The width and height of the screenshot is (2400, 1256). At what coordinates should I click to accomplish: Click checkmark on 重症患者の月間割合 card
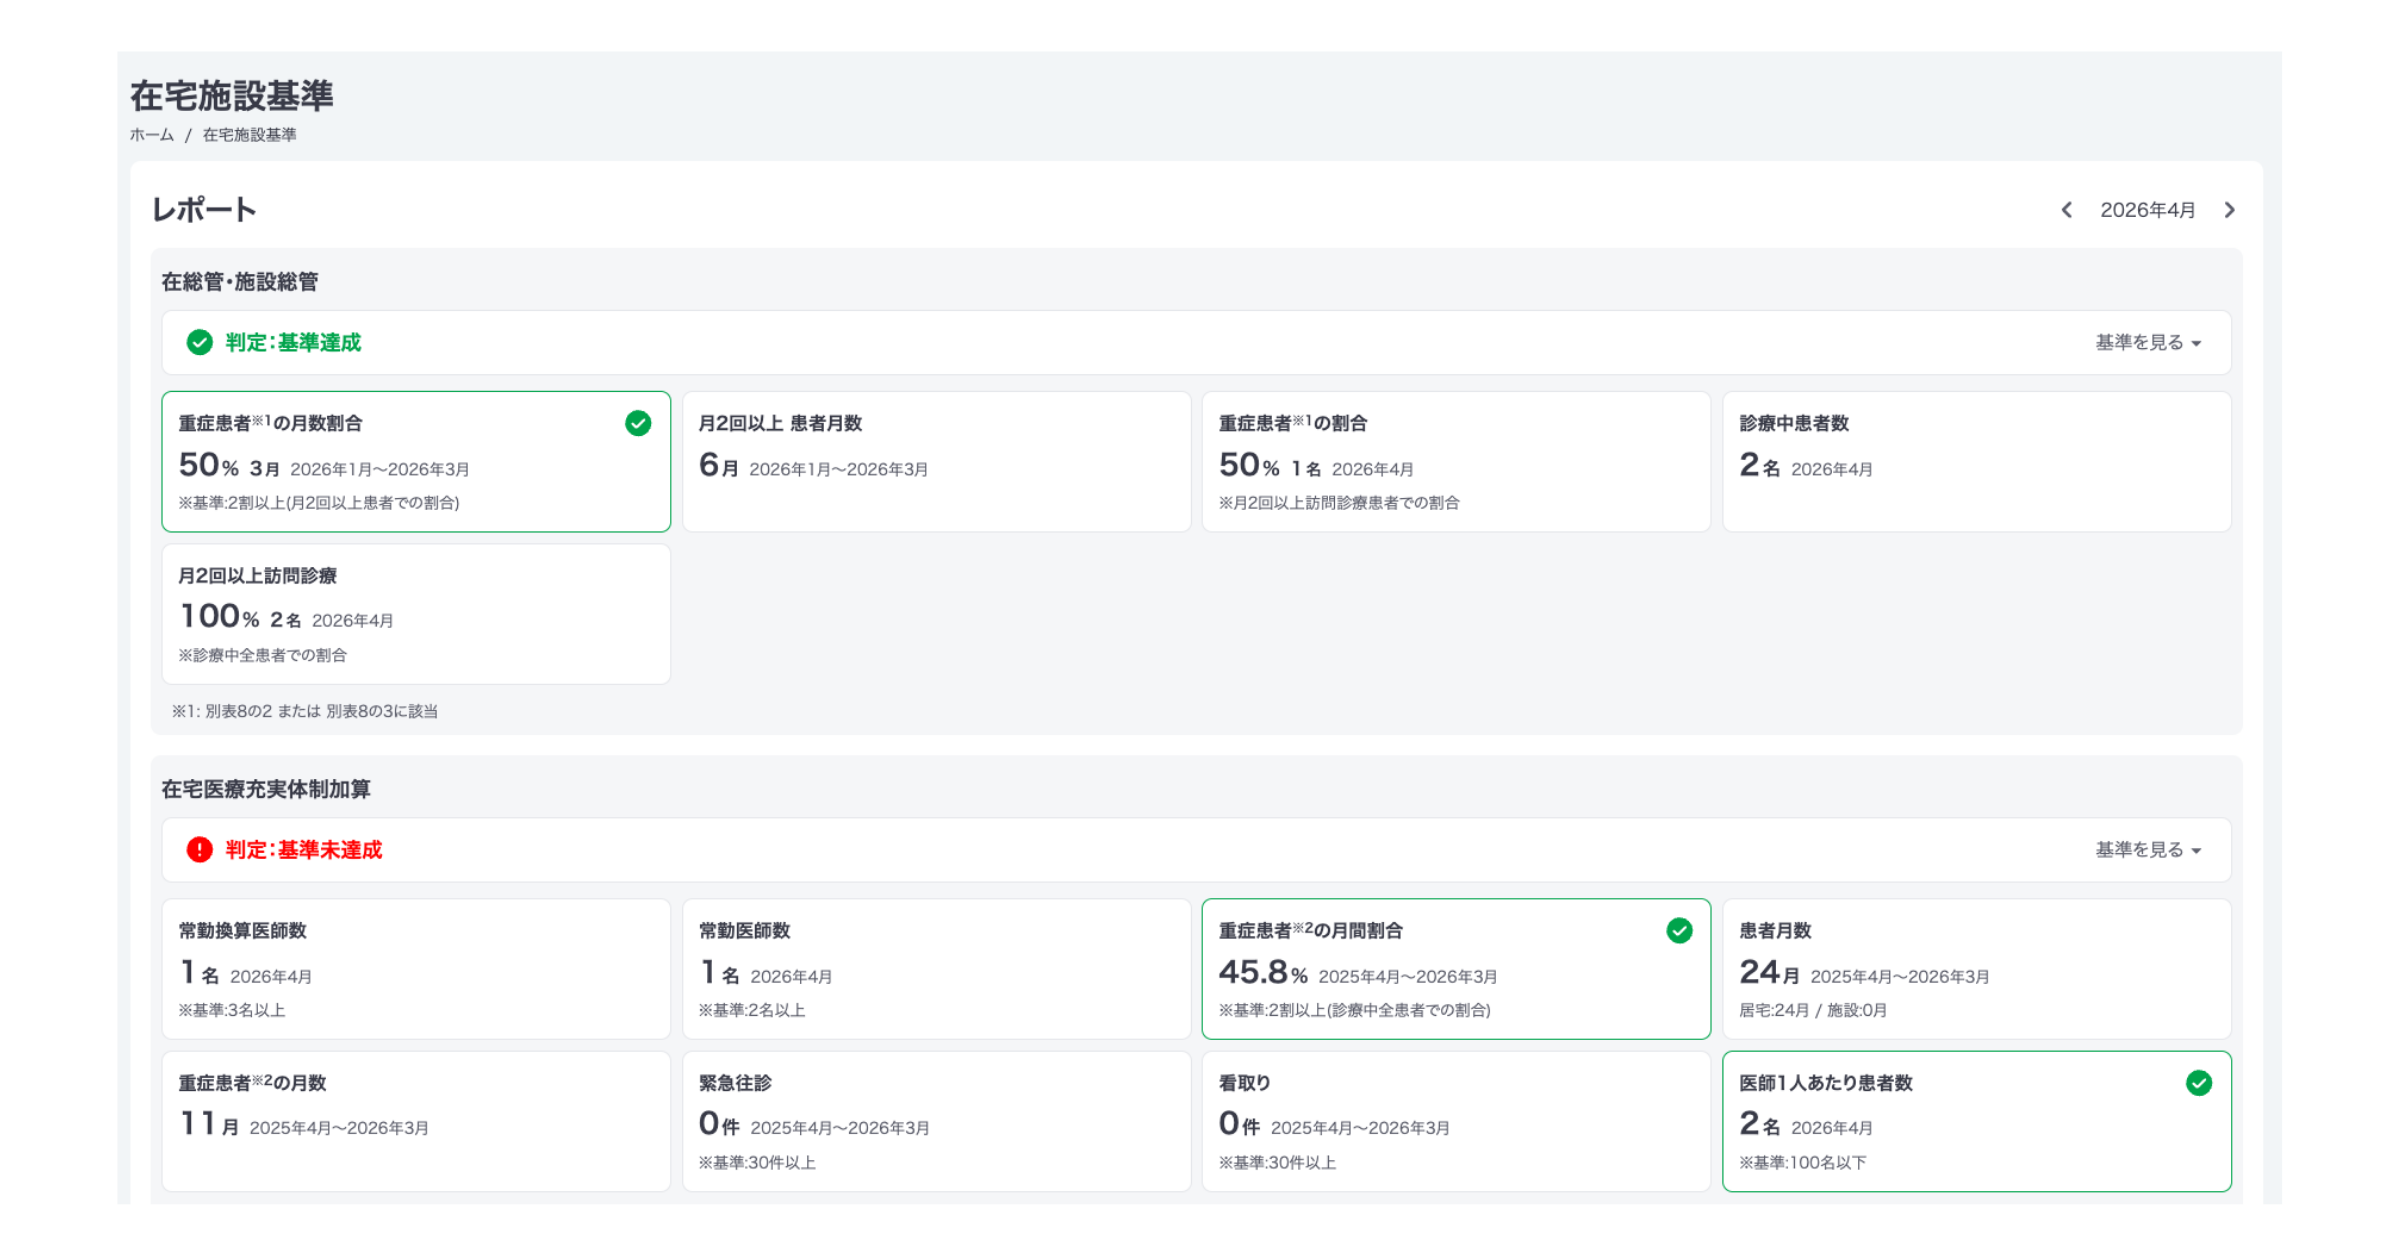tap(1679, 931)
